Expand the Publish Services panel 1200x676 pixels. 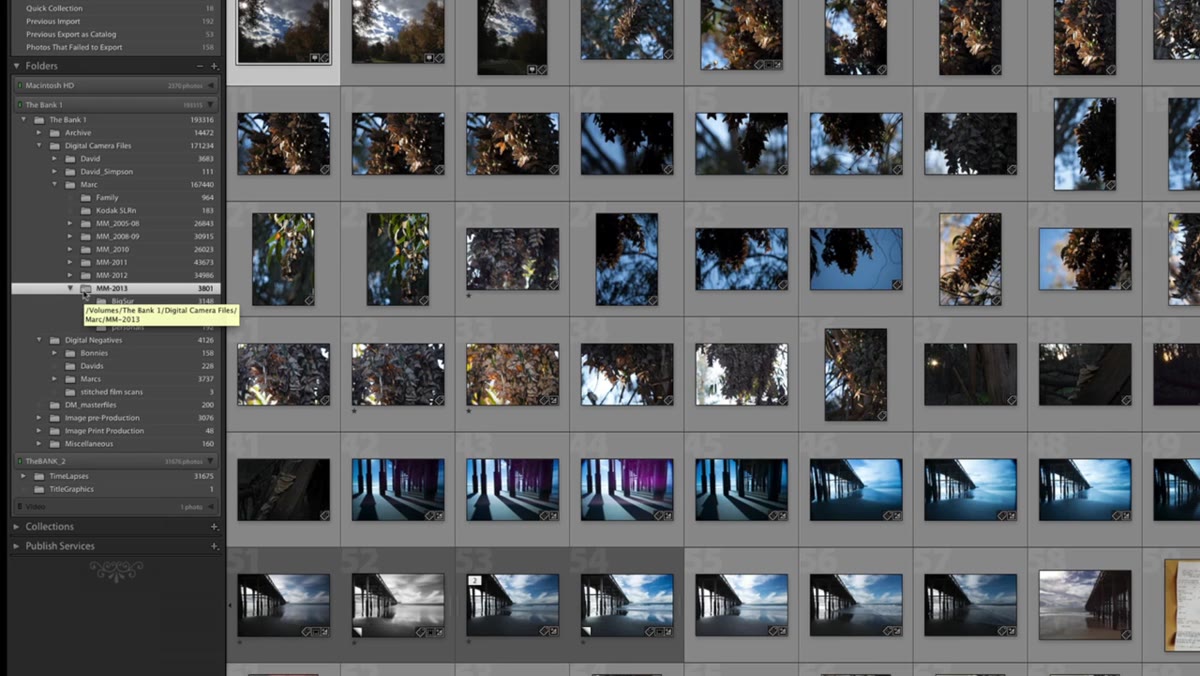(x=16, y=547)
